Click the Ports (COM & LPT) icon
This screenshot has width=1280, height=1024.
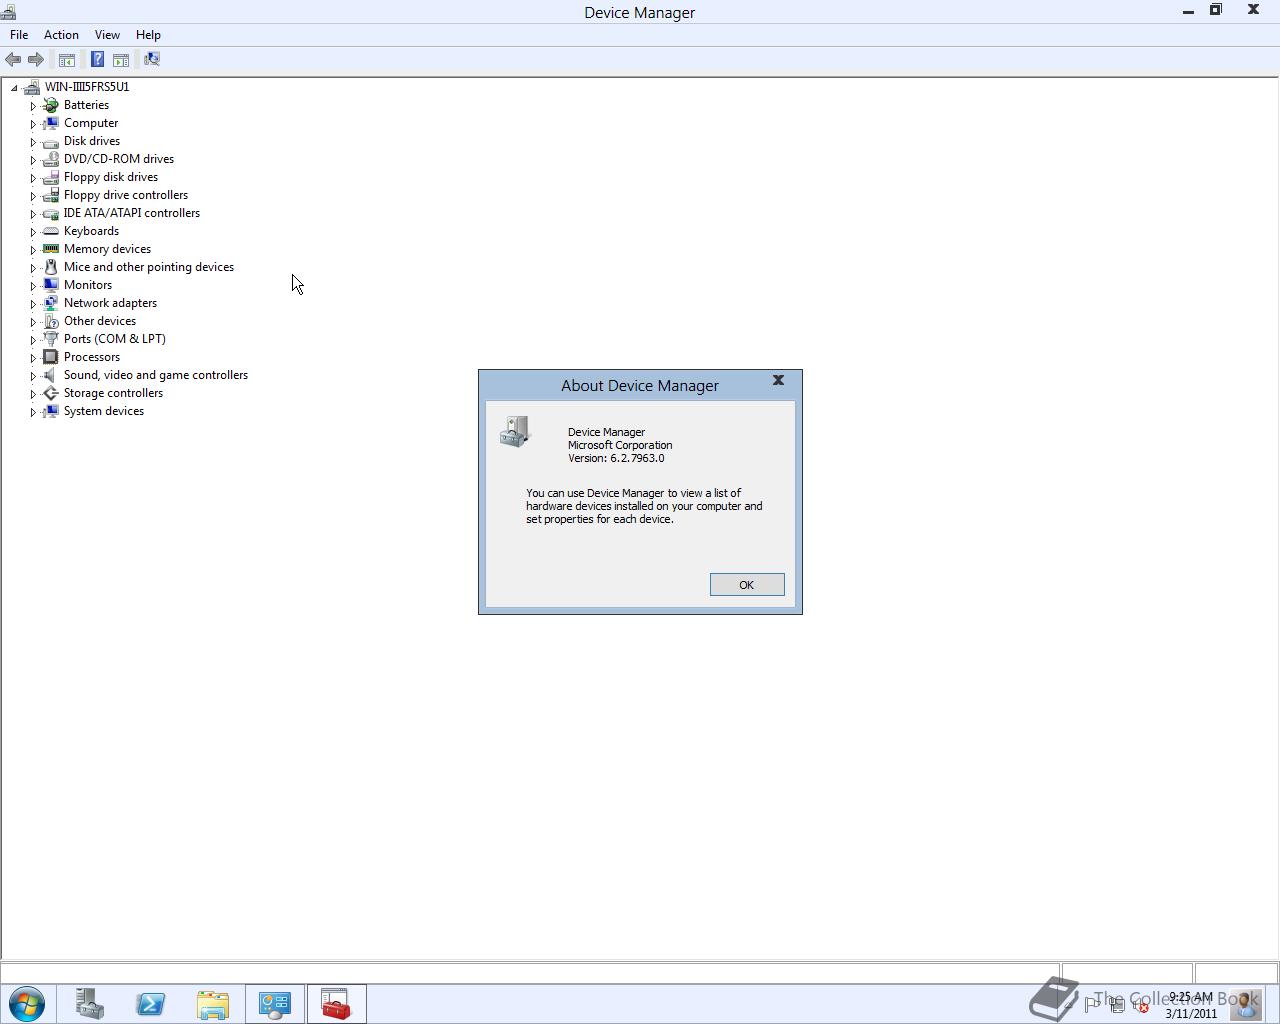(x=51, y=339)
